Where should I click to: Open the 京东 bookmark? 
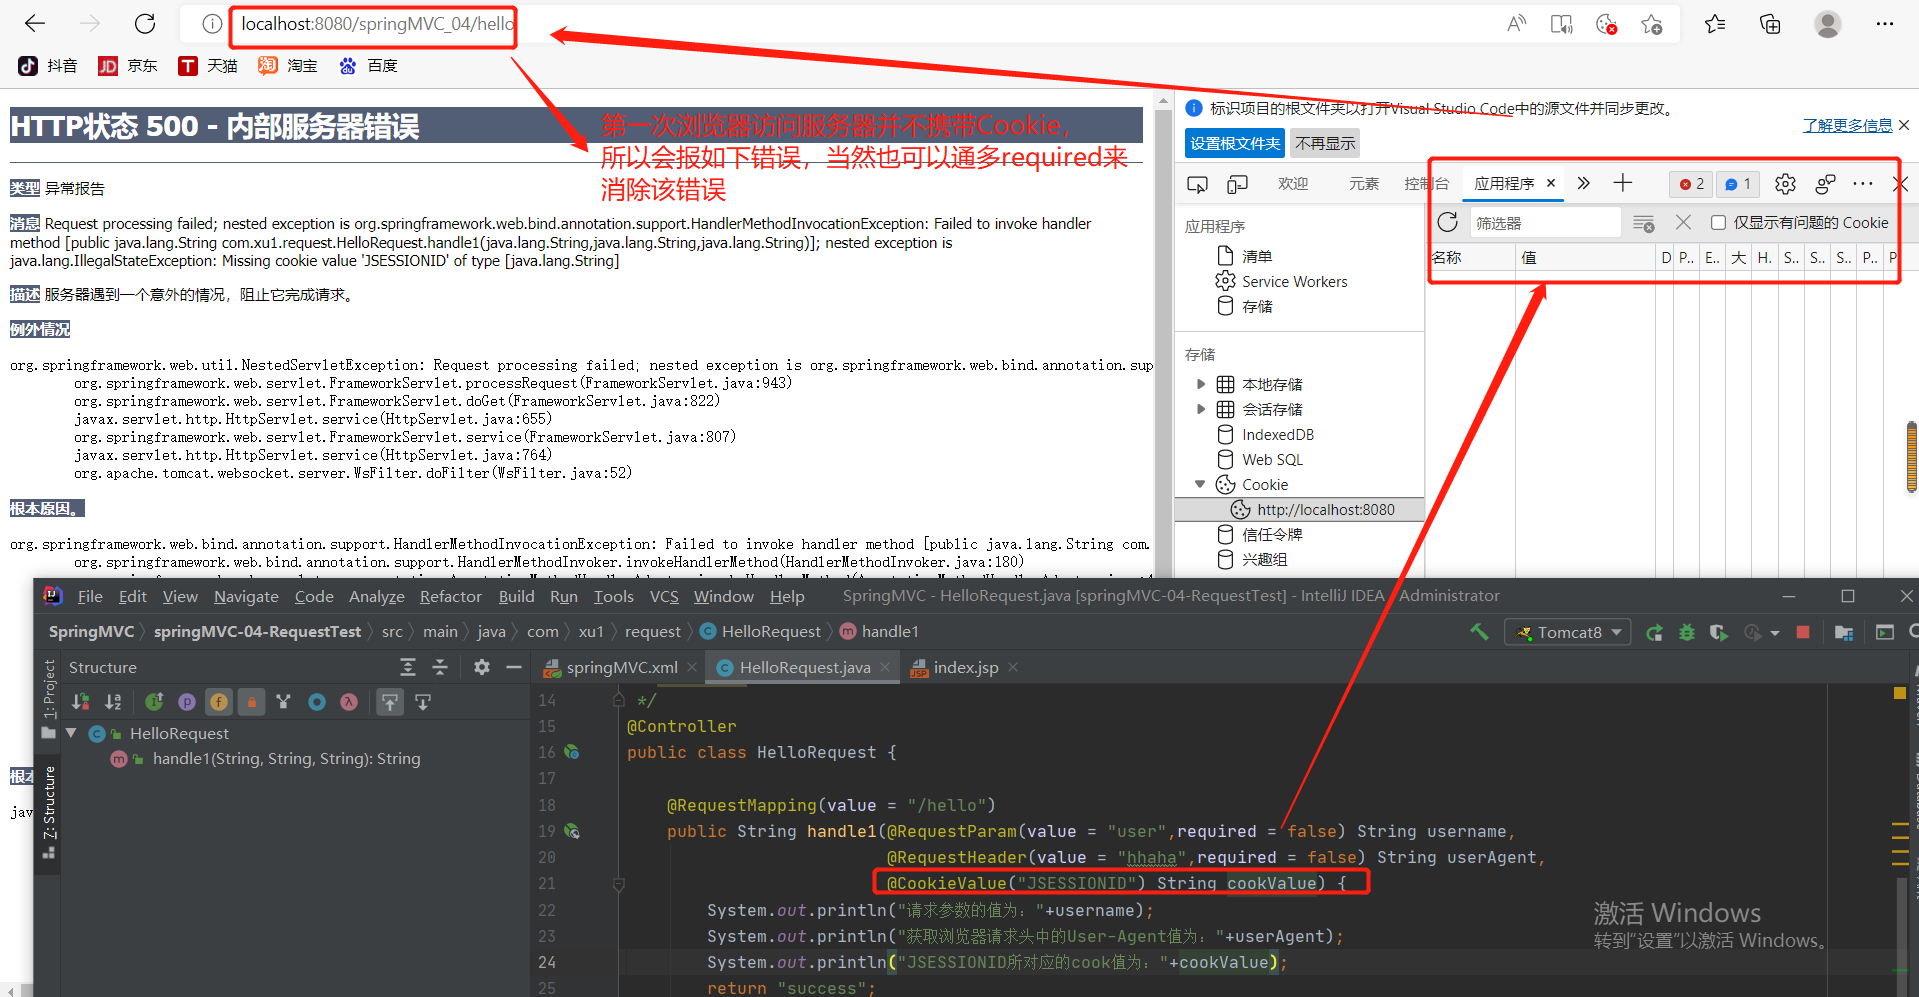[x=127, y=65]
